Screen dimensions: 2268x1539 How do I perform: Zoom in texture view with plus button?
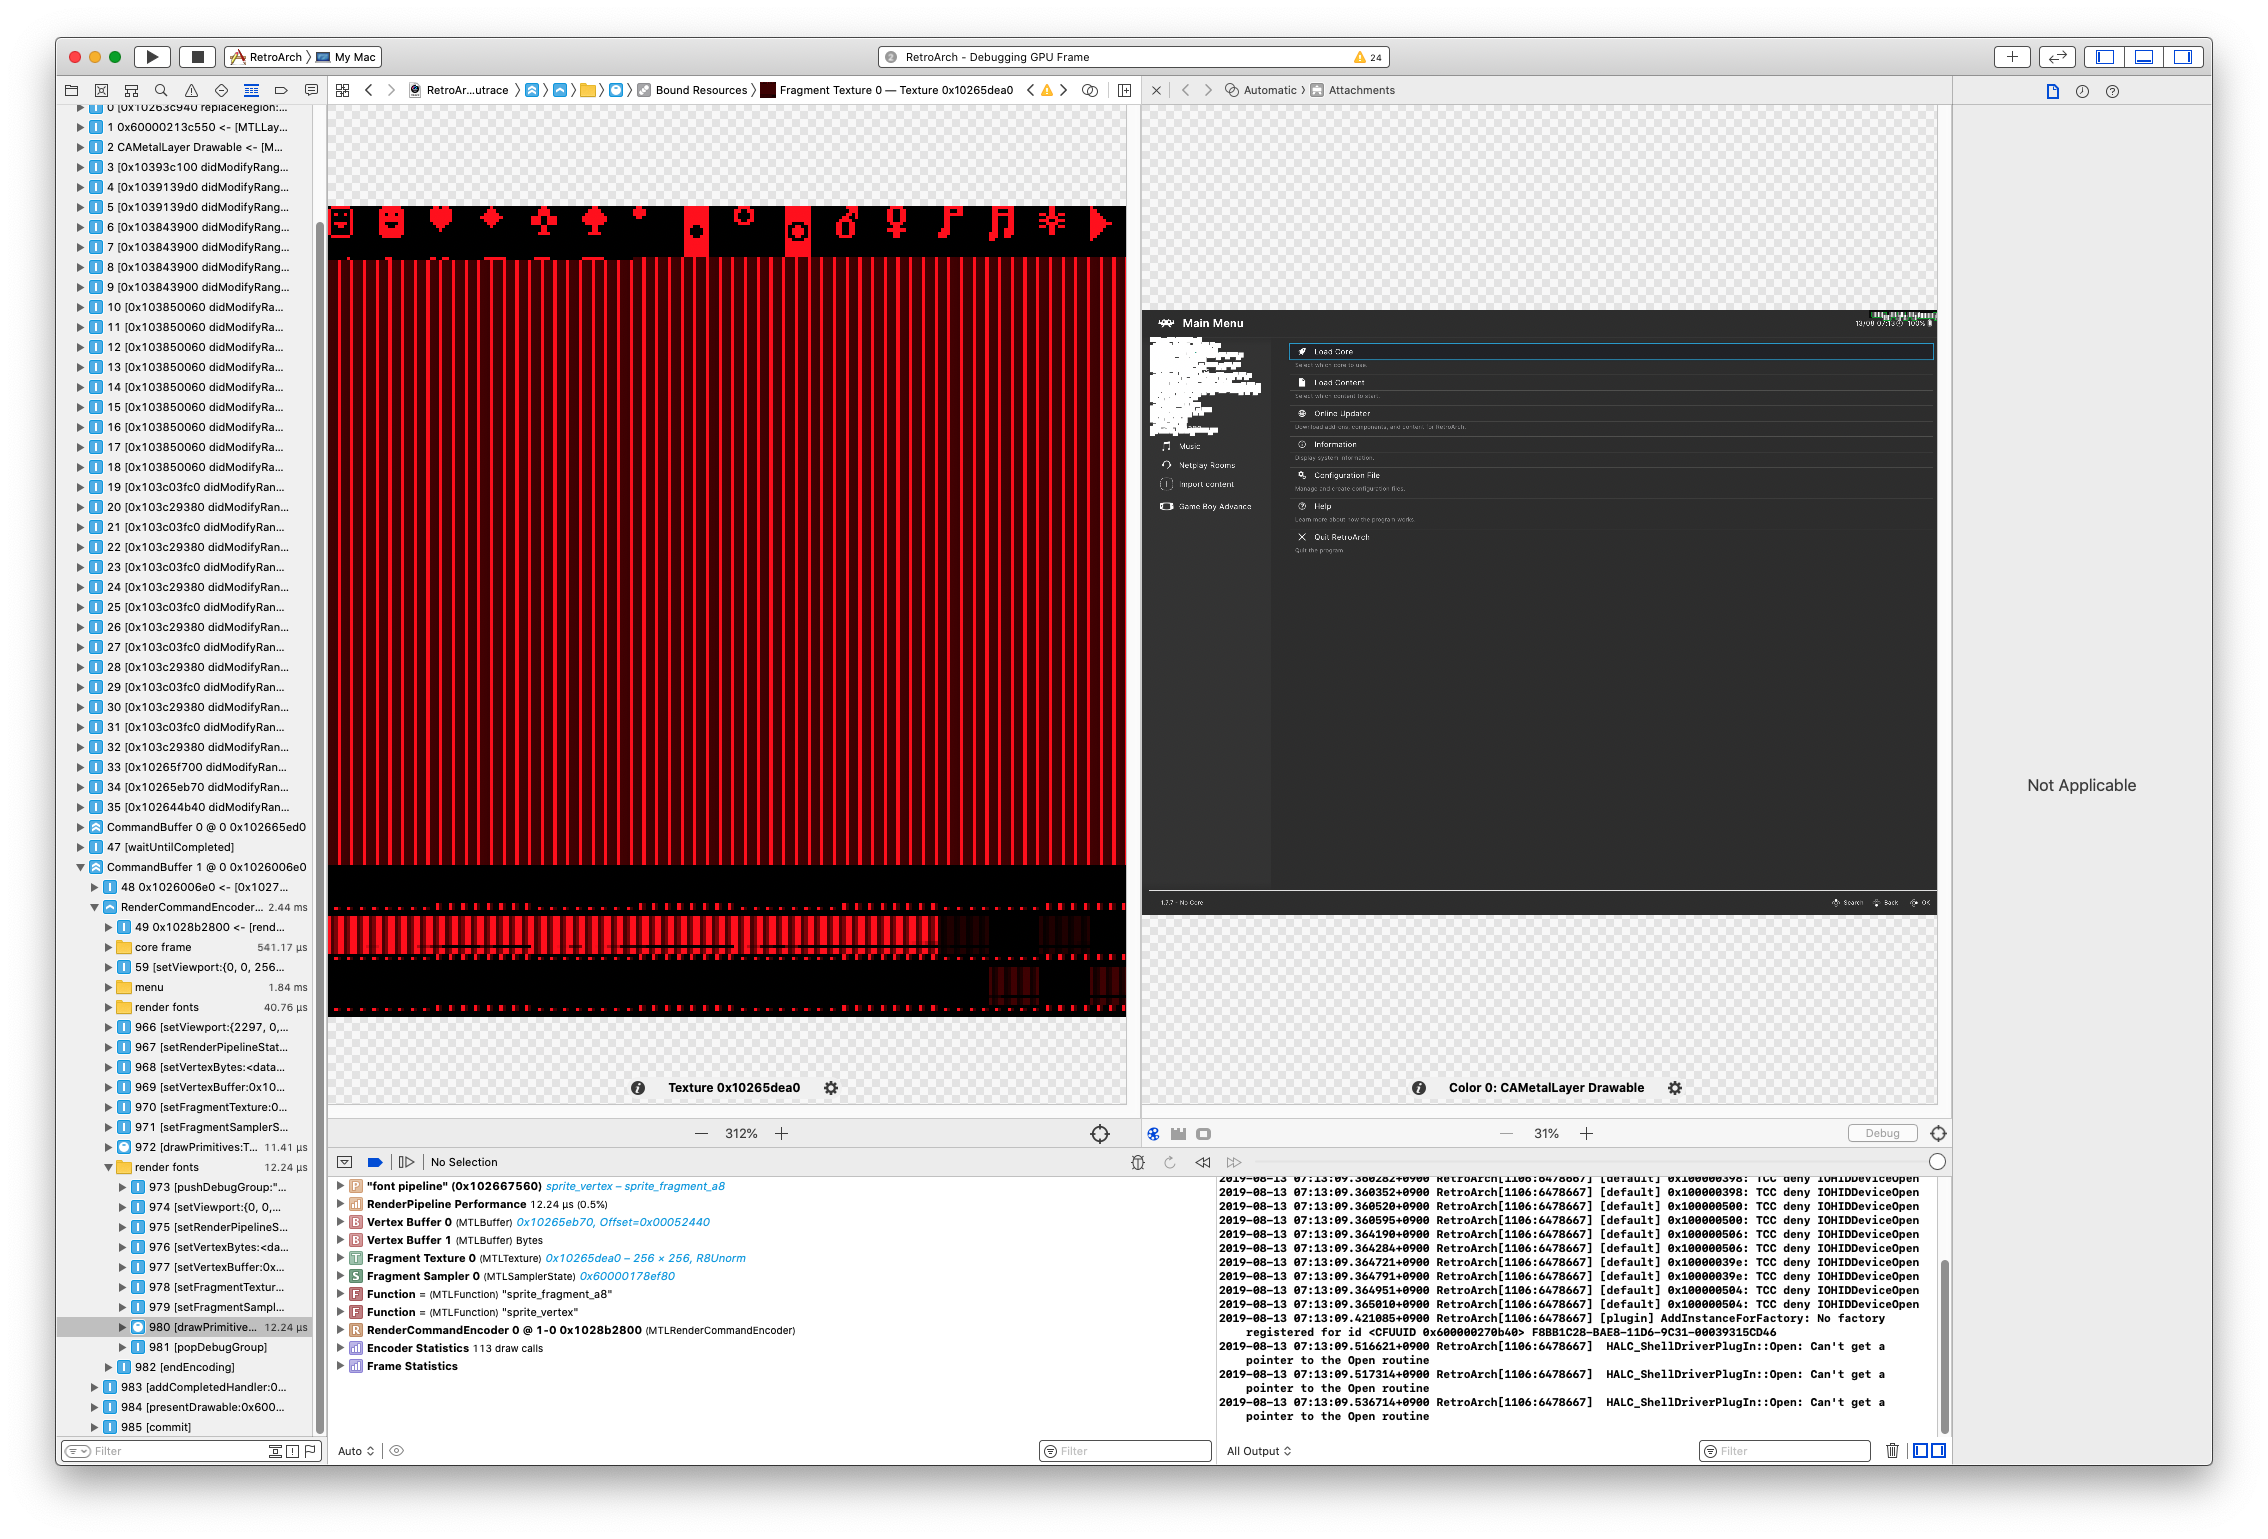pos(782,1133)
